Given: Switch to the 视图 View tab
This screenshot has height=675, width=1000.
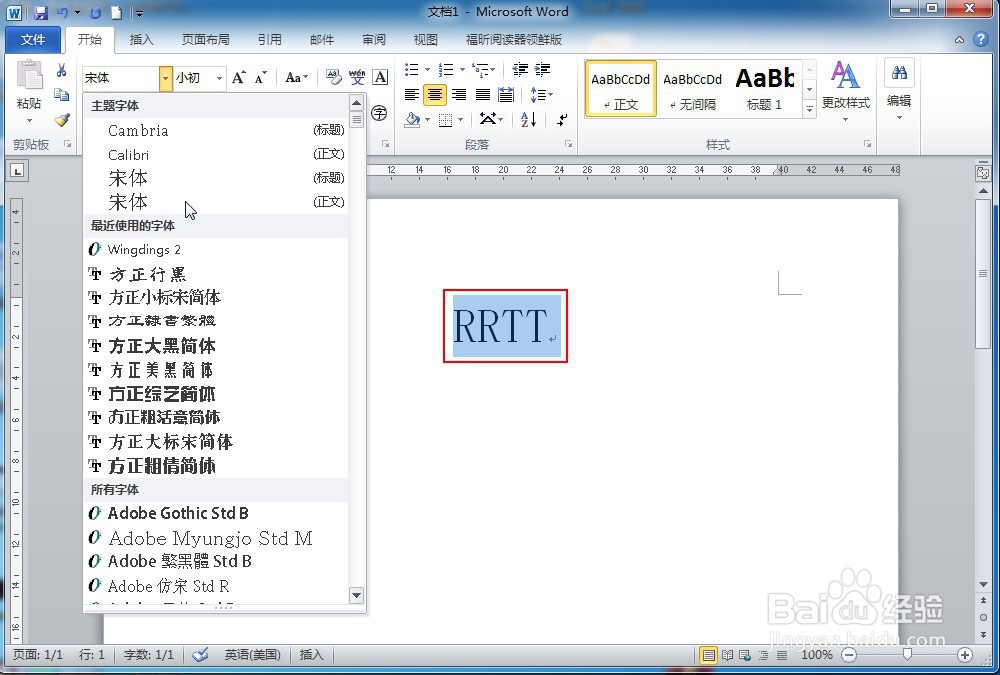Looking at the screenshot, I should 425,40.
